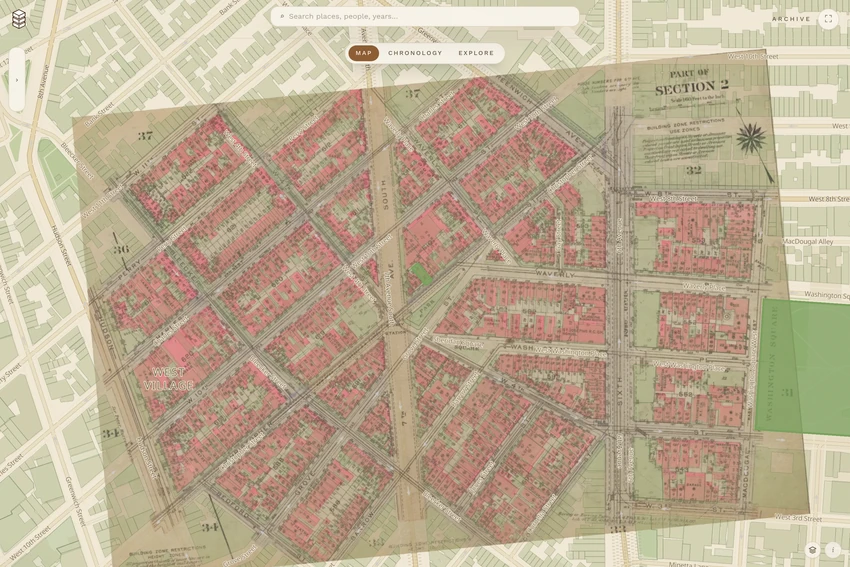Switch to the EXPLORE tab
The height and width of the screenshot is (567, 850).
tap(476, 53)
